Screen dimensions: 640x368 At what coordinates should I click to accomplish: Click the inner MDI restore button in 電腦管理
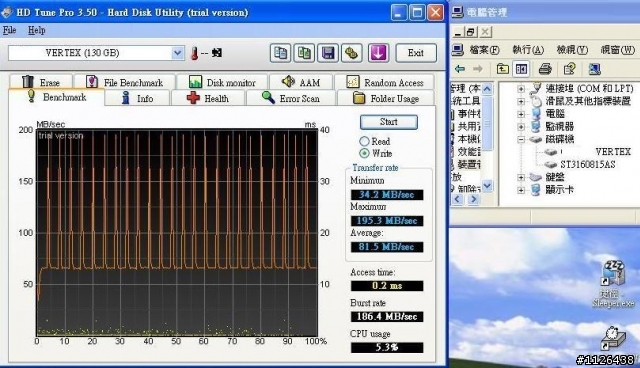[471, 32]
